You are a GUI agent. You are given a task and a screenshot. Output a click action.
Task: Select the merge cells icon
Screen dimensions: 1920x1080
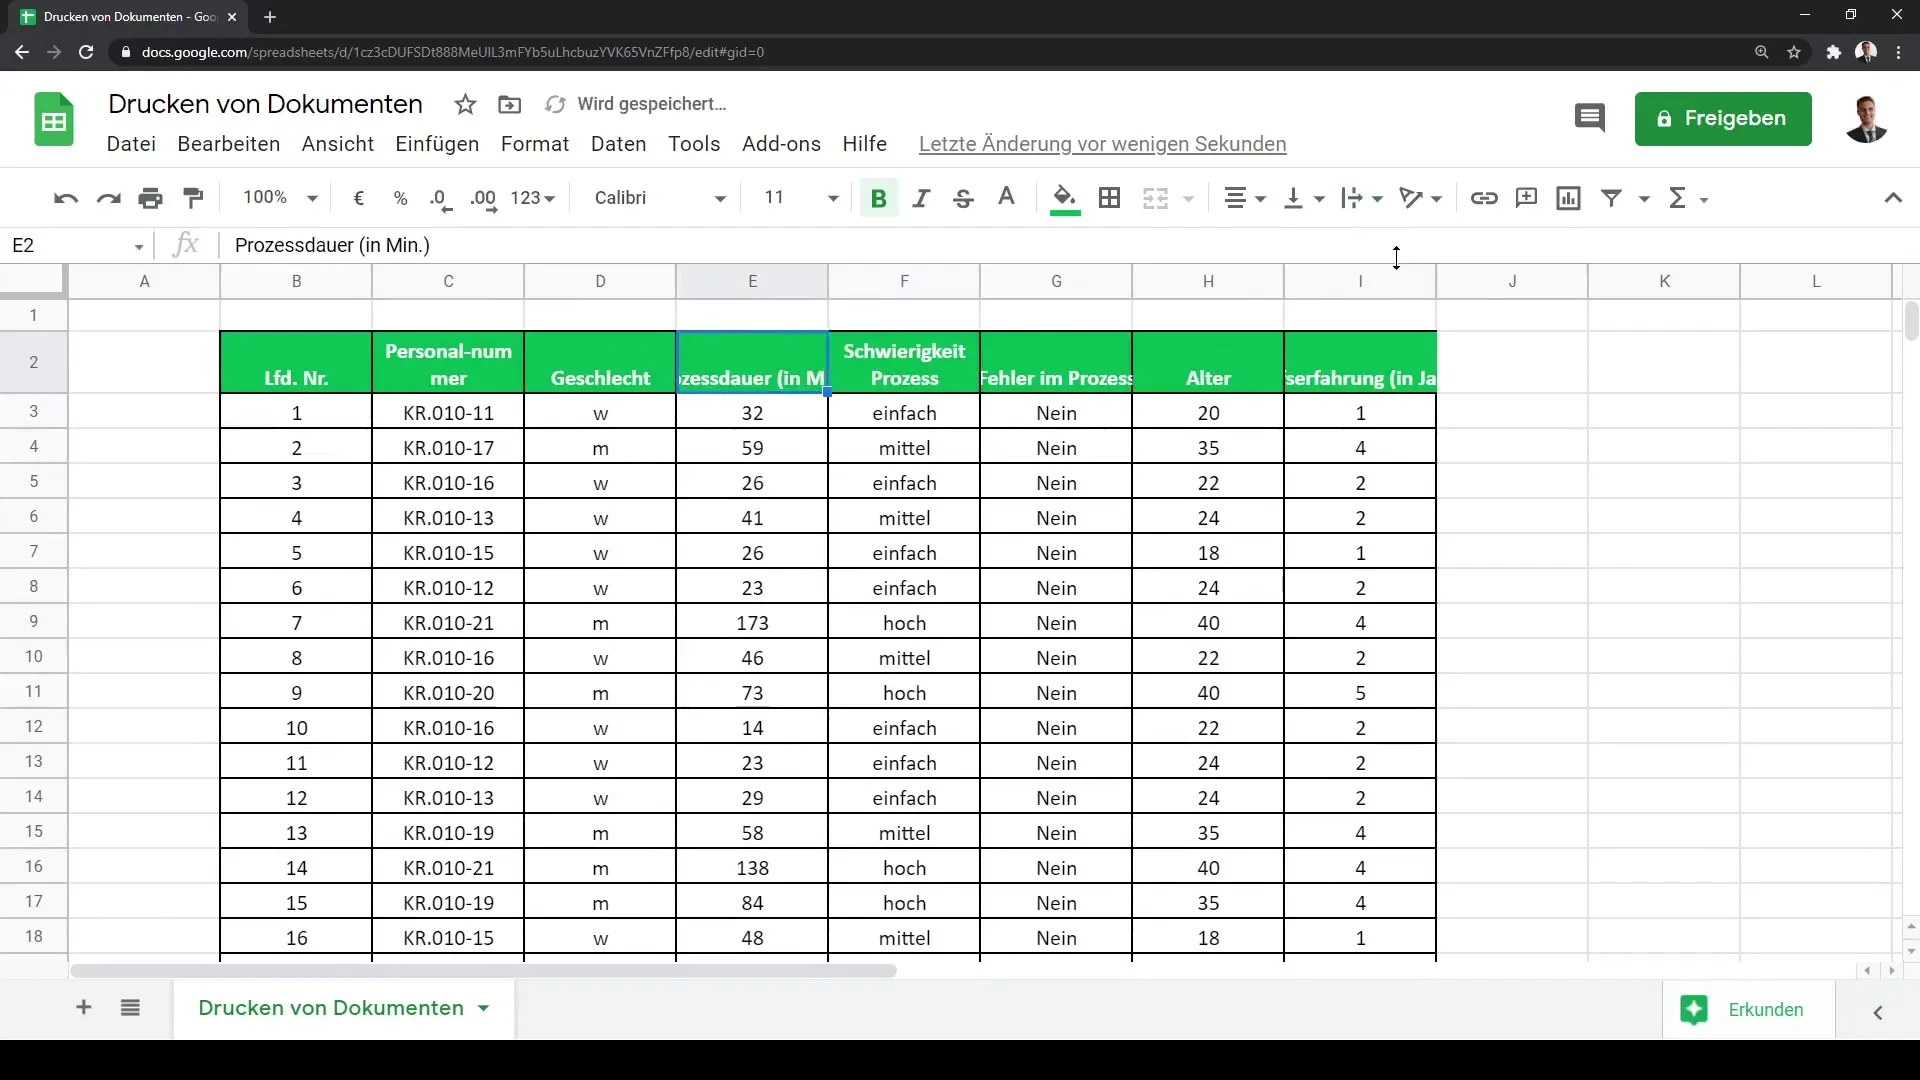pyautogui.click(x=1156, y=198)
